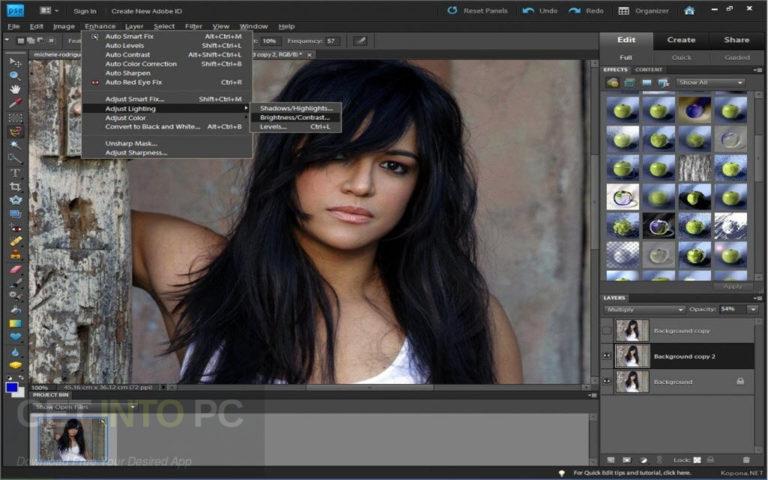
Task: Hide the Background copy 2 layer
Action: click(606, 356)
